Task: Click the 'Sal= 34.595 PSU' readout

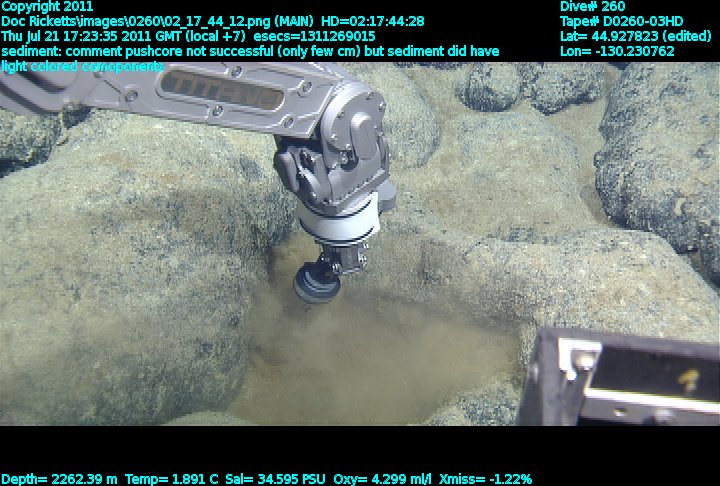Action: [x=276, y=480]
